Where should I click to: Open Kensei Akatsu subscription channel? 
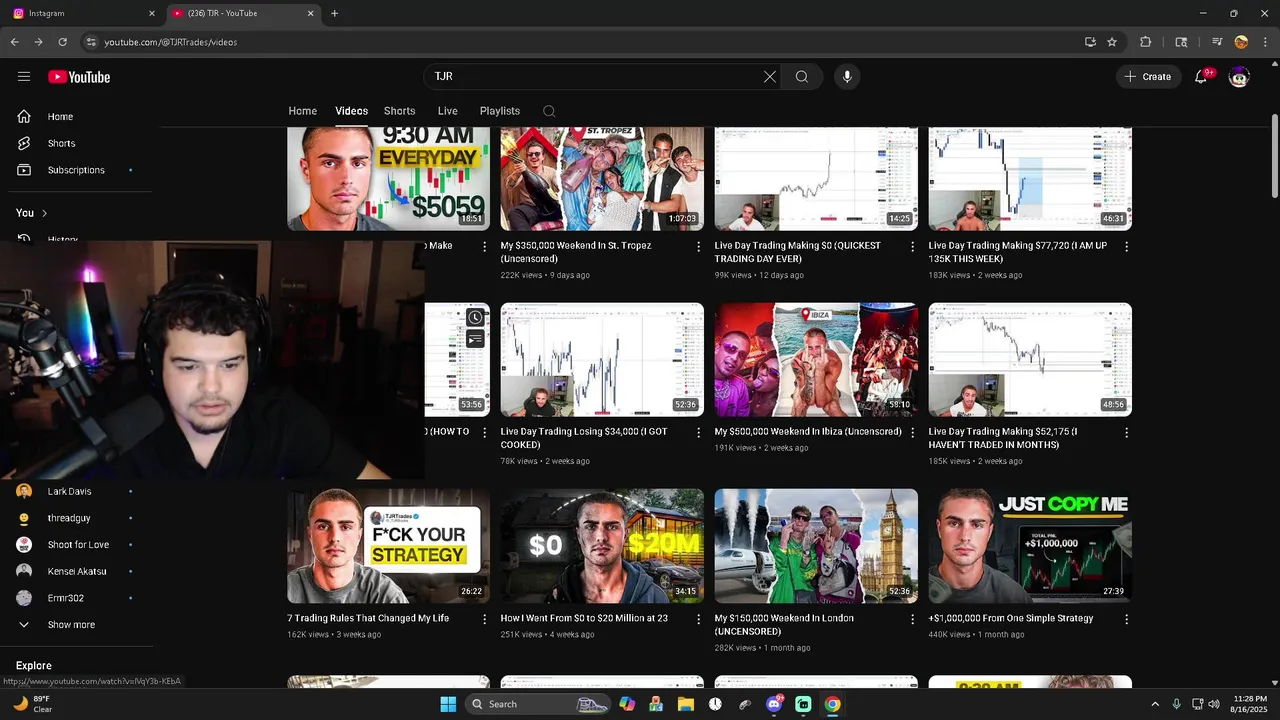tap(76, 571)
